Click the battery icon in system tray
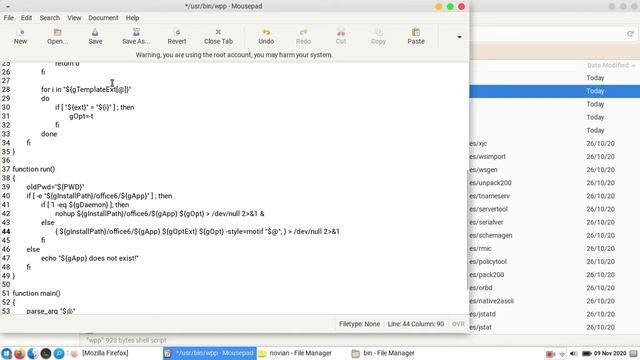Viewport: 640px width, 360px height. coord(587,353)
